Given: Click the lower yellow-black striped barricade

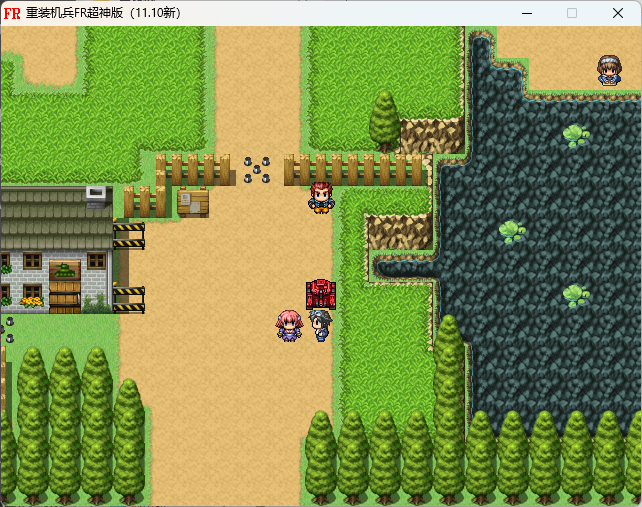Looking at the screenshot, I should click(129, 299).
